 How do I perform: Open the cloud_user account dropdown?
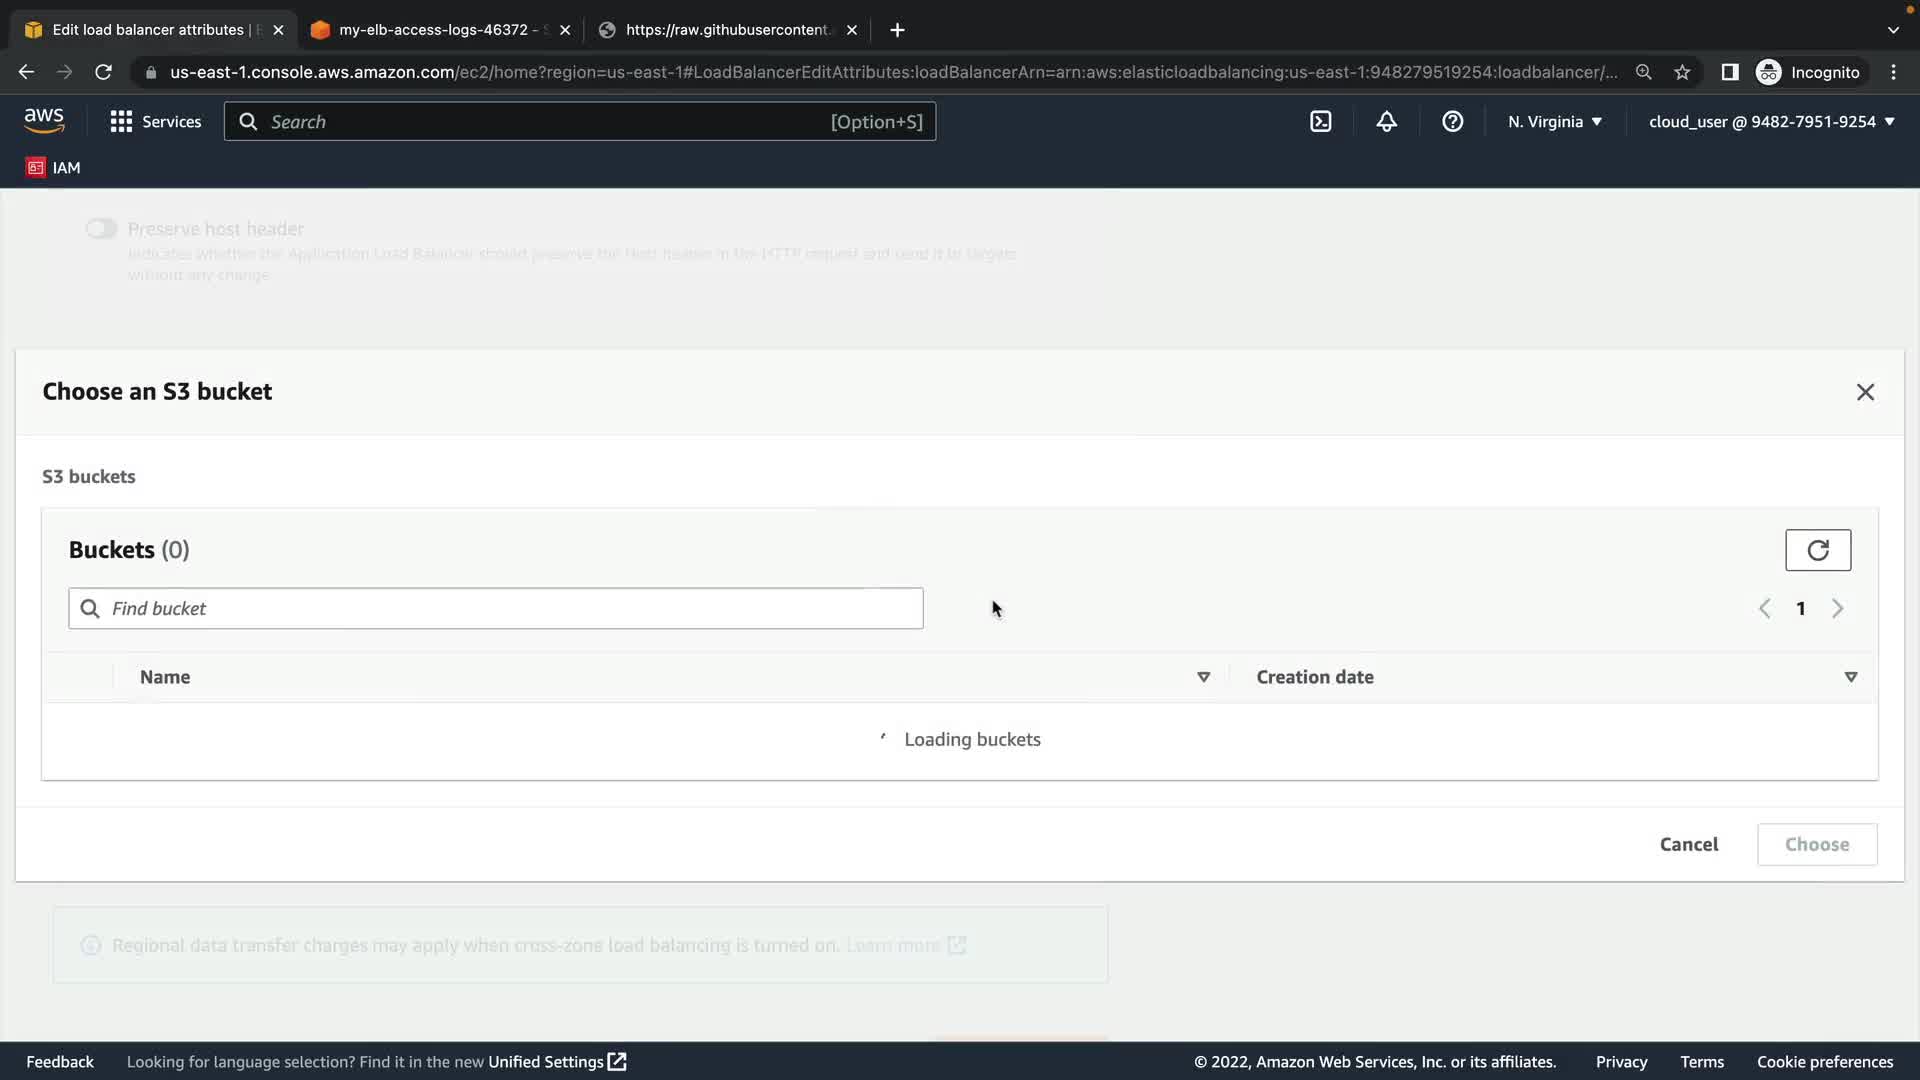point(1771,122)
